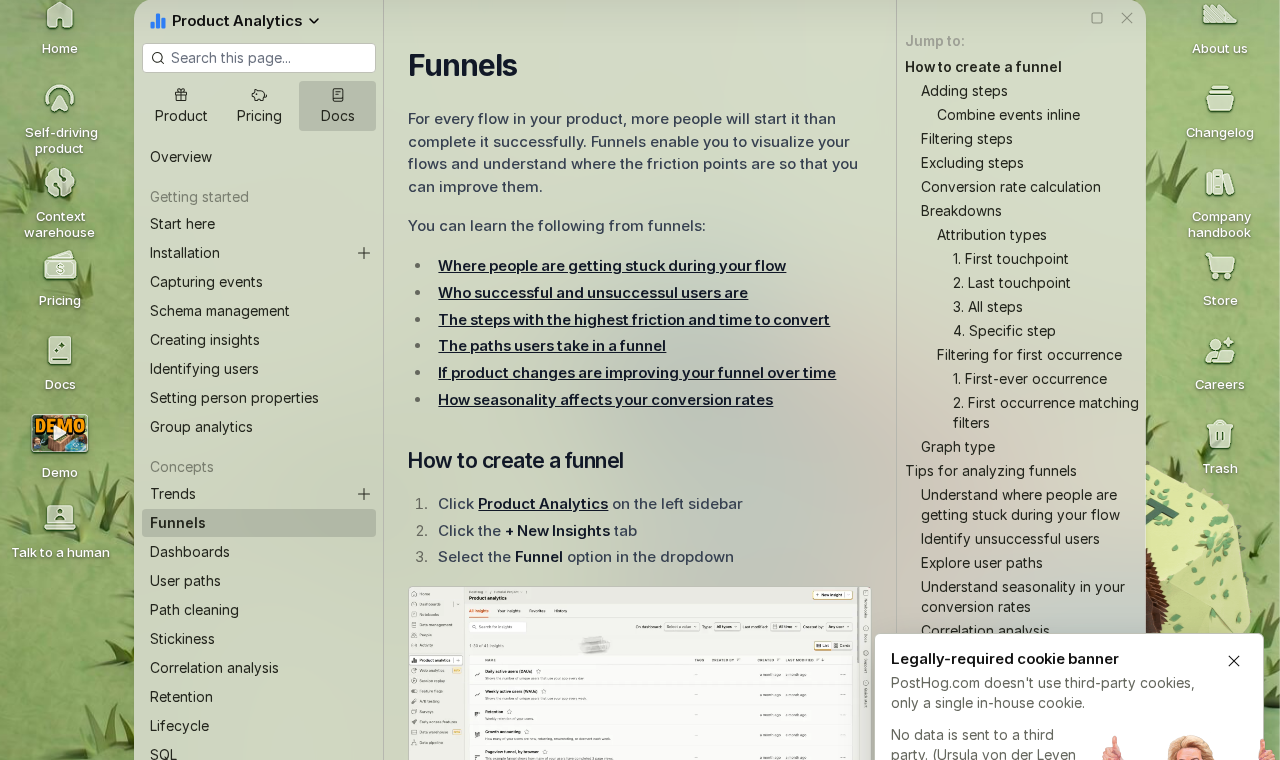
Task: Expand the Installation section
Action: 364,253
